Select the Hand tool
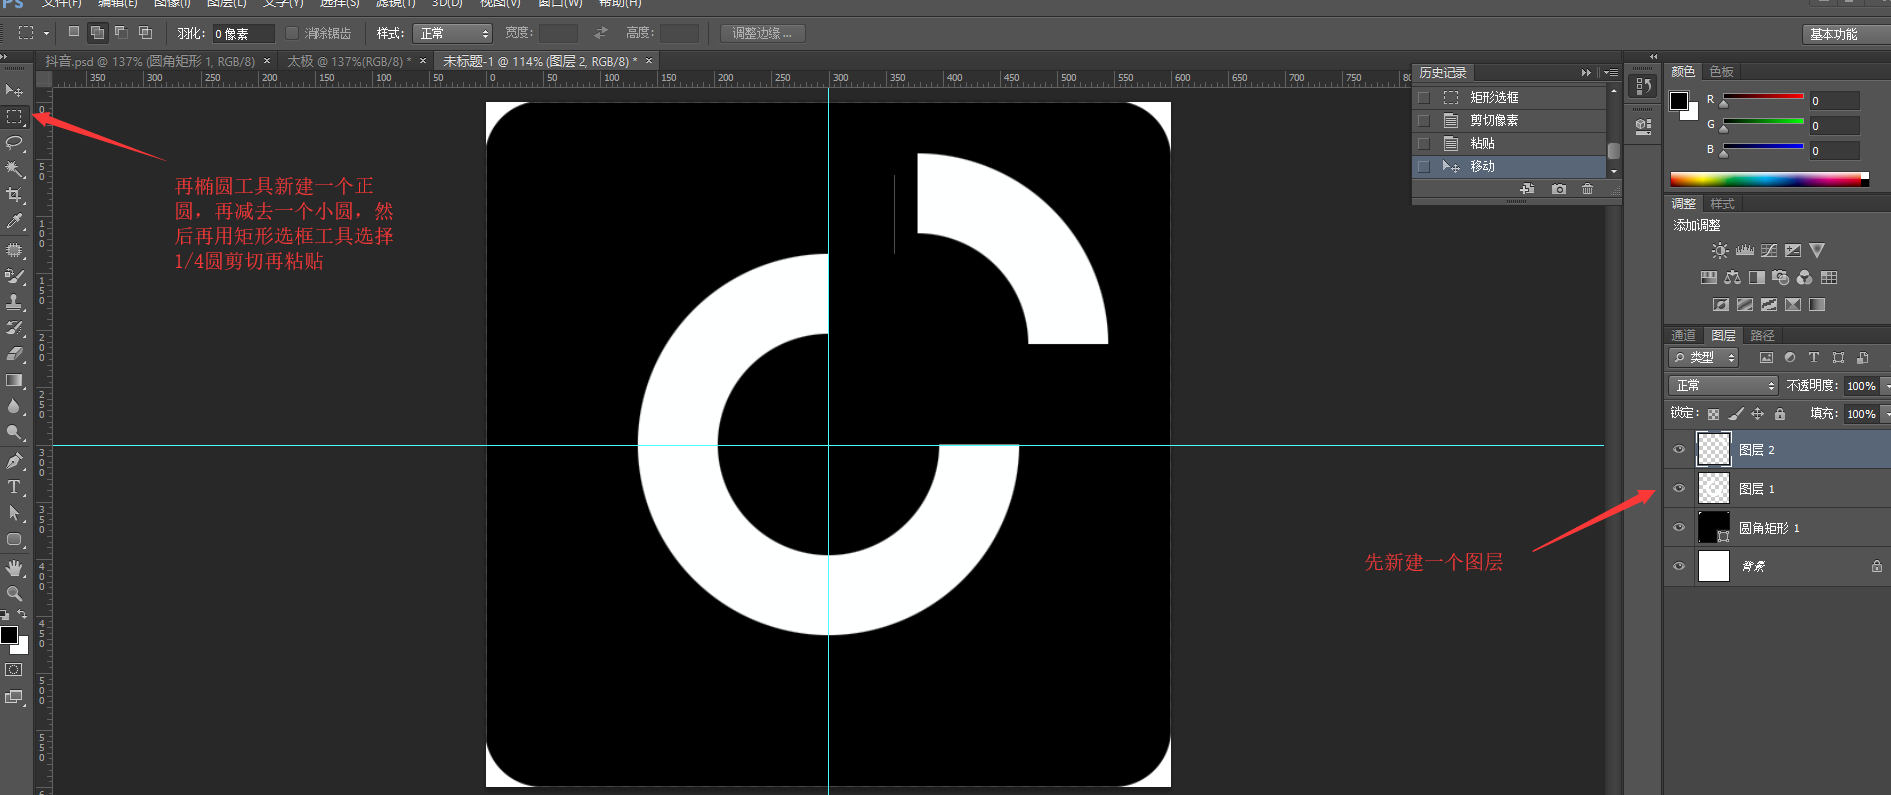Viewport: 1891px width, 795px height. pyautogui.click(x=14, y=568)
